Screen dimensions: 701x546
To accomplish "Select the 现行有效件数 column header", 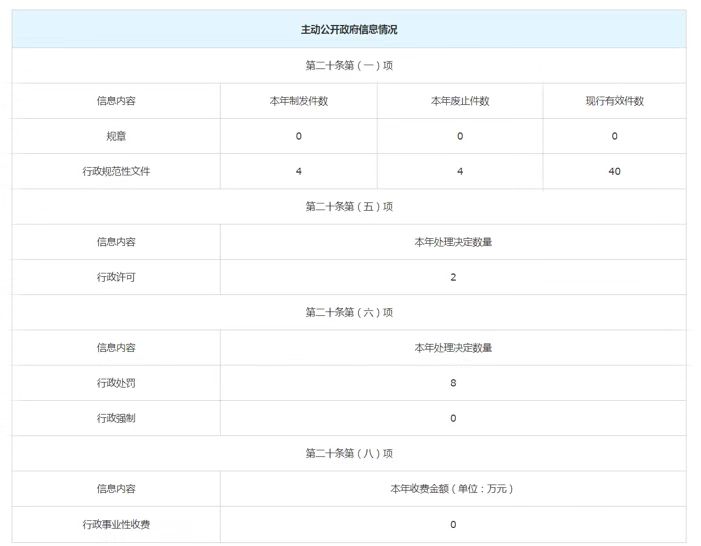I will point(614,101).
